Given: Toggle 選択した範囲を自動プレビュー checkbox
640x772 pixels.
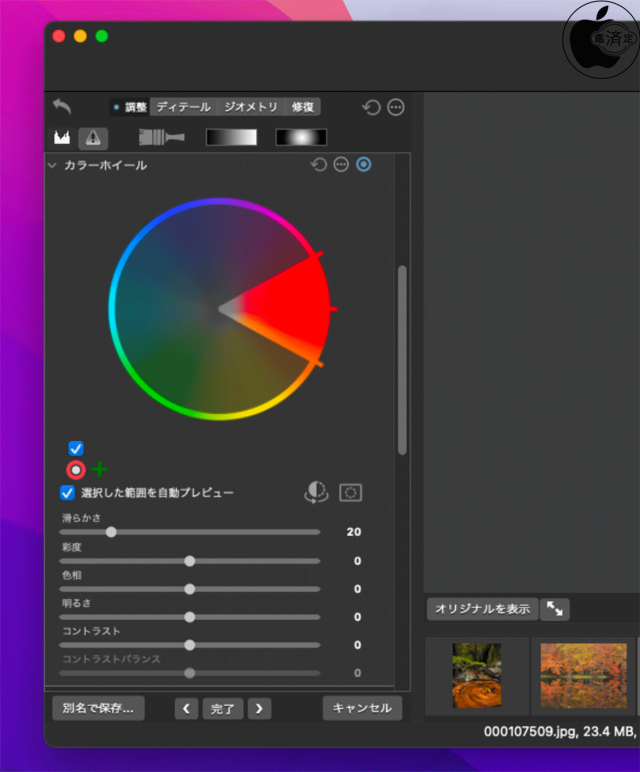Looking at the screenshot, I should [x=67, y=493].
